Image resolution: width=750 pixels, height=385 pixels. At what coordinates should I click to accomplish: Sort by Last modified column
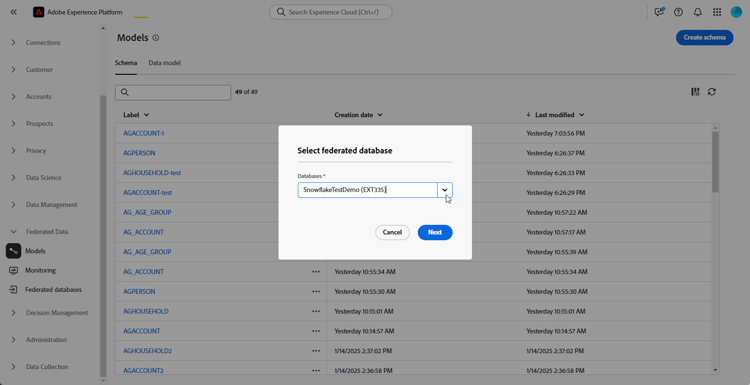tap(555, 115)
